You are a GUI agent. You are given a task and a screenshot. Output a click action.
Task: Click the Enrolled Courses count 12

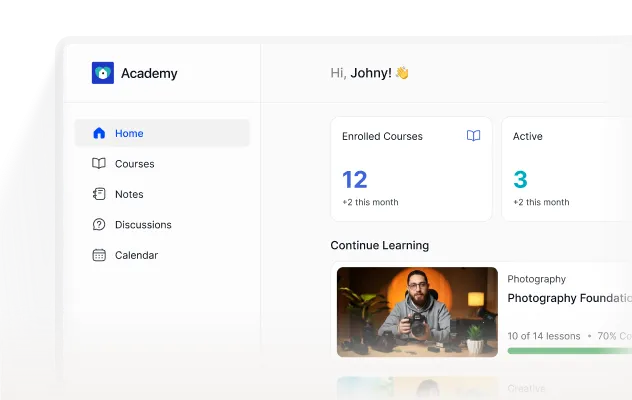tap(355, 179)
